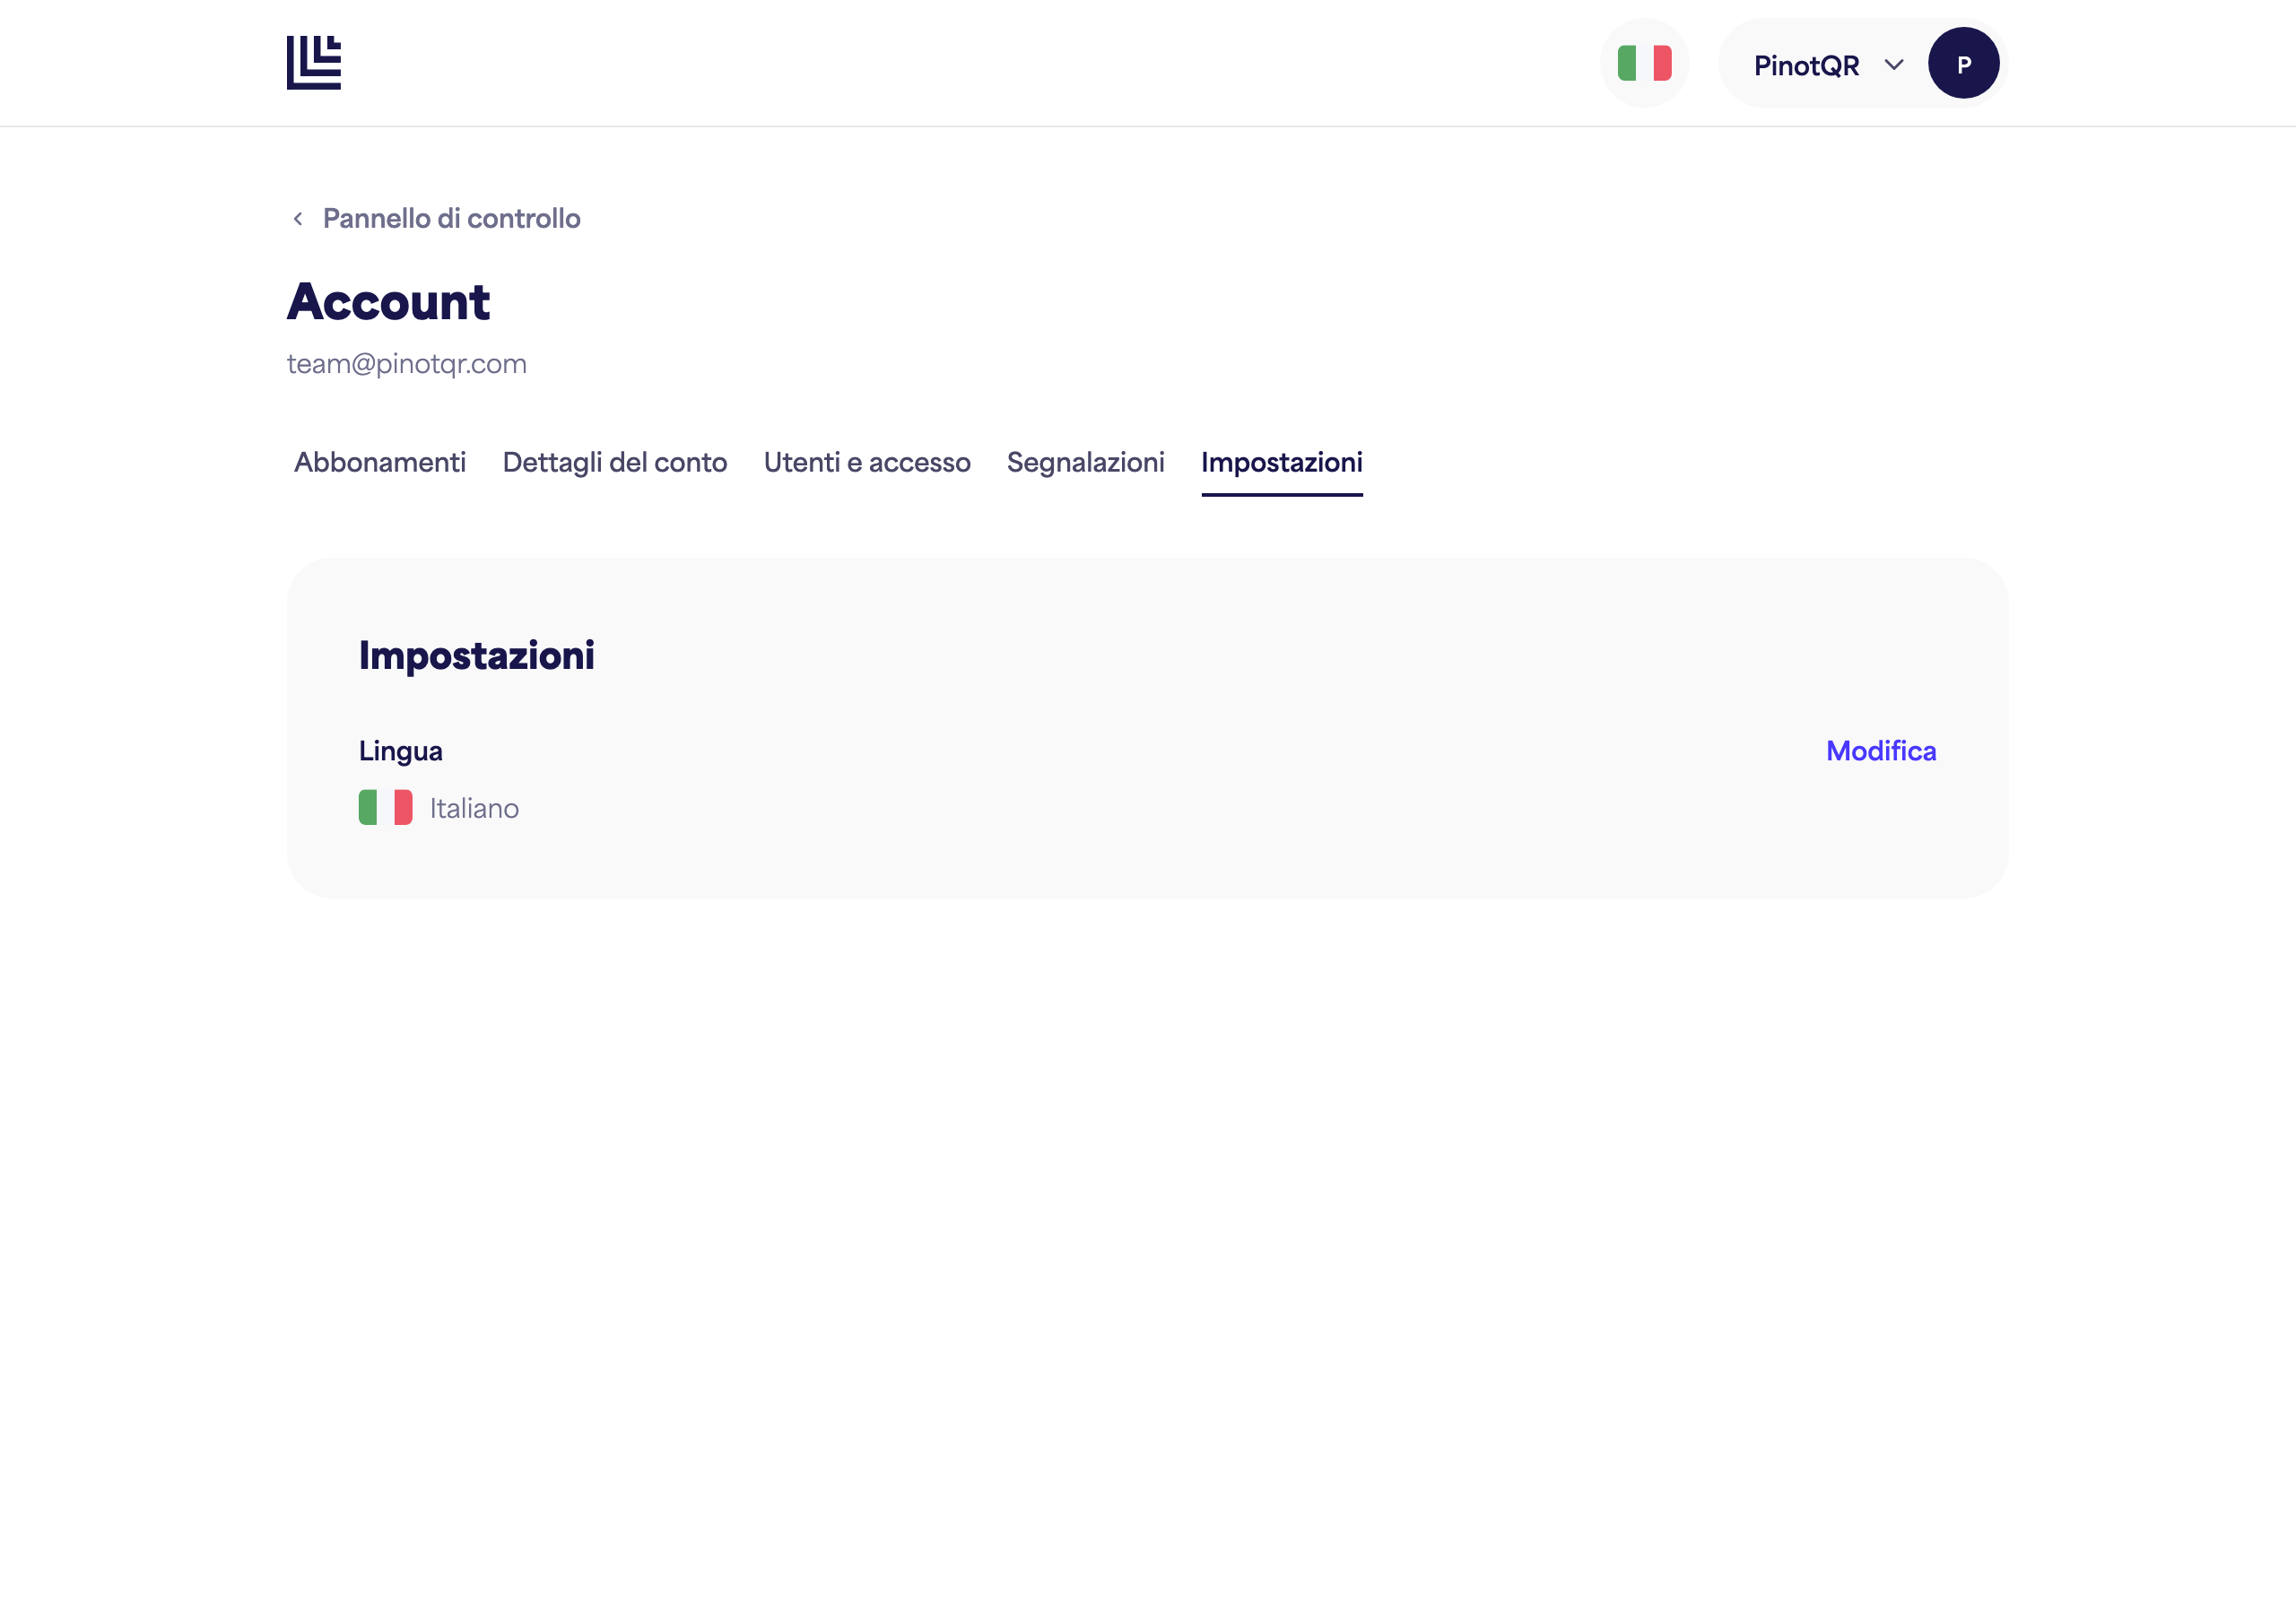Switch to Dettagli del conto tab
This screenshot has height=1614, width=2296.
[615, 462]
